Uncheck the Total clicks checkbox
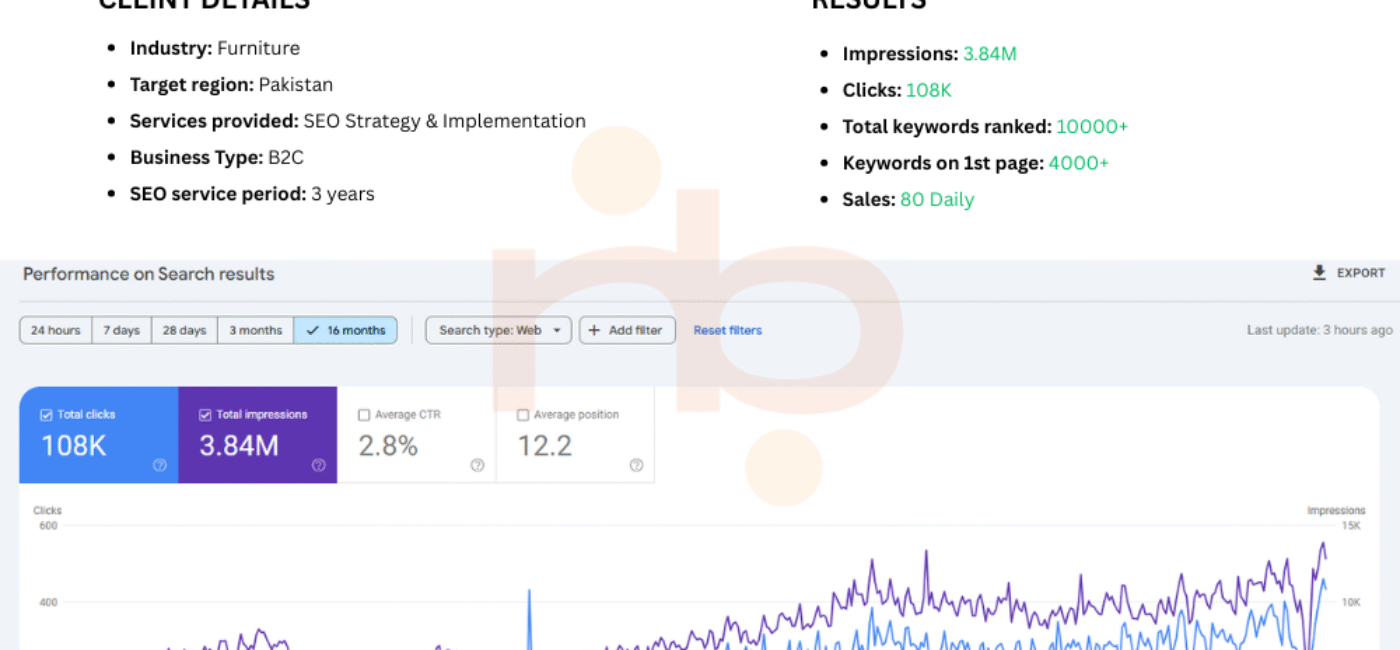This screenshot has height=650, width=1400. tap(46, 415)
